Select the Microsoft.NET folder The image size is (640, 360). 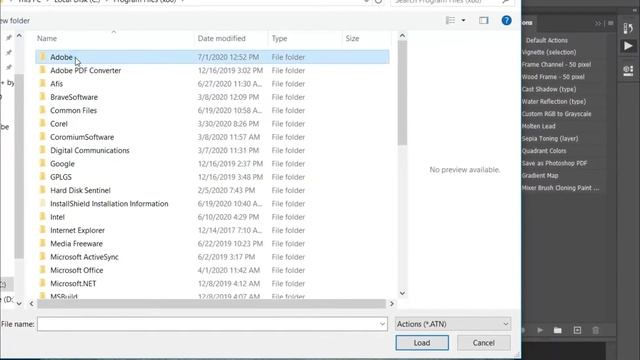73,284
